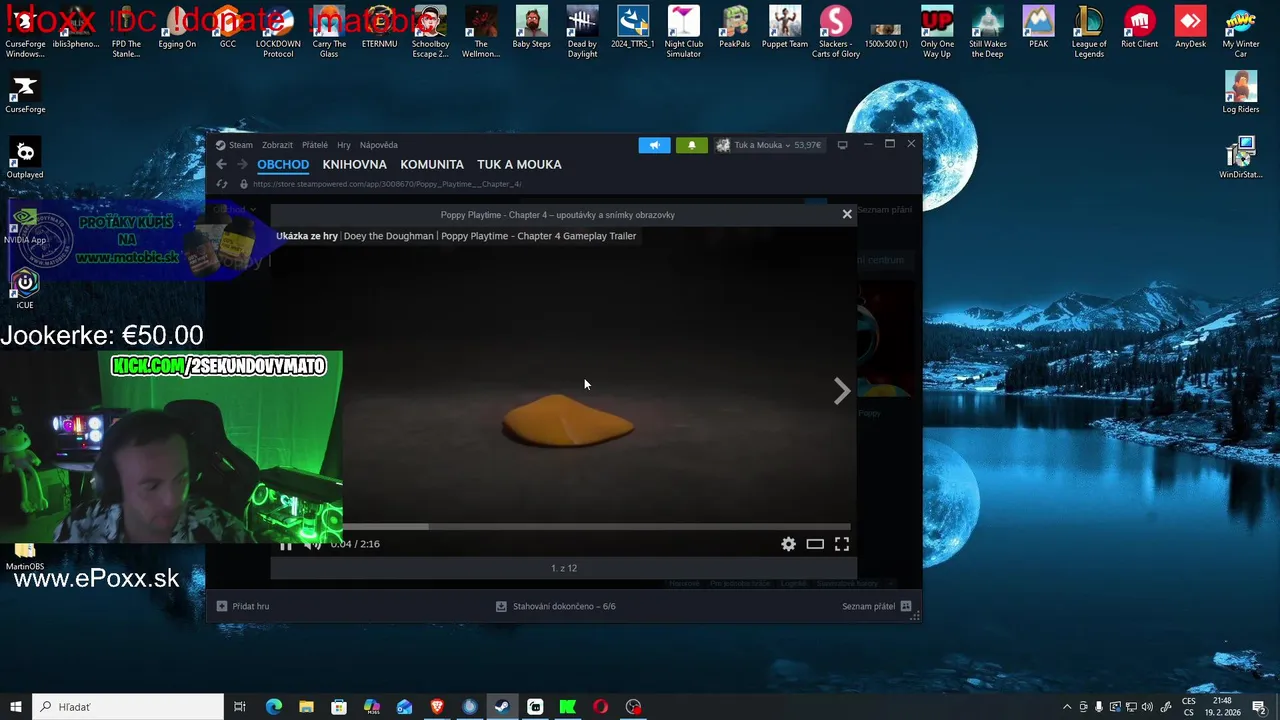Toggle theater mode rectangle icon in player

point(815,544)
